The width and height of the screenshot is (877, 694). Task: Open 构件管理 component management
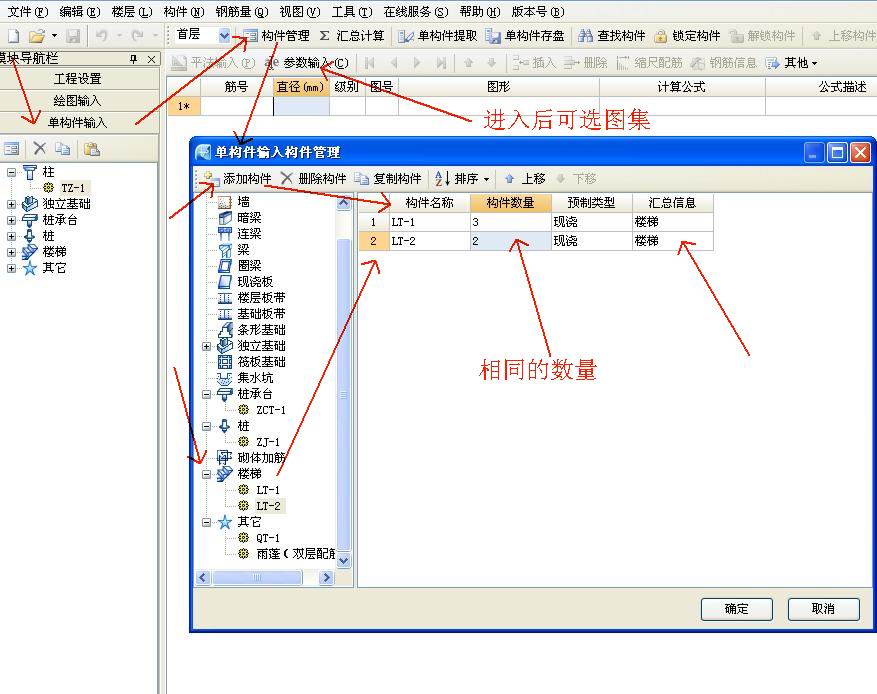pyautogui.click(x=276, y=36)
